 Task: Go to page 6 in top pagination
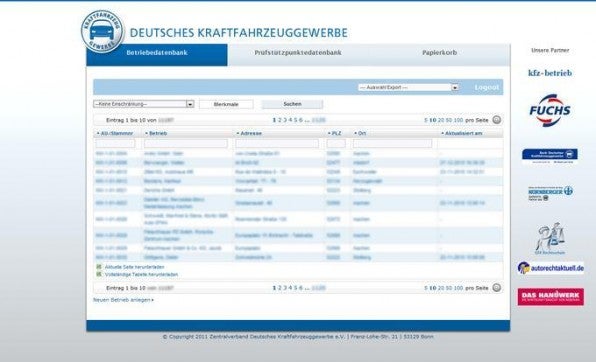pyautogui.click(x=301, y=120)
